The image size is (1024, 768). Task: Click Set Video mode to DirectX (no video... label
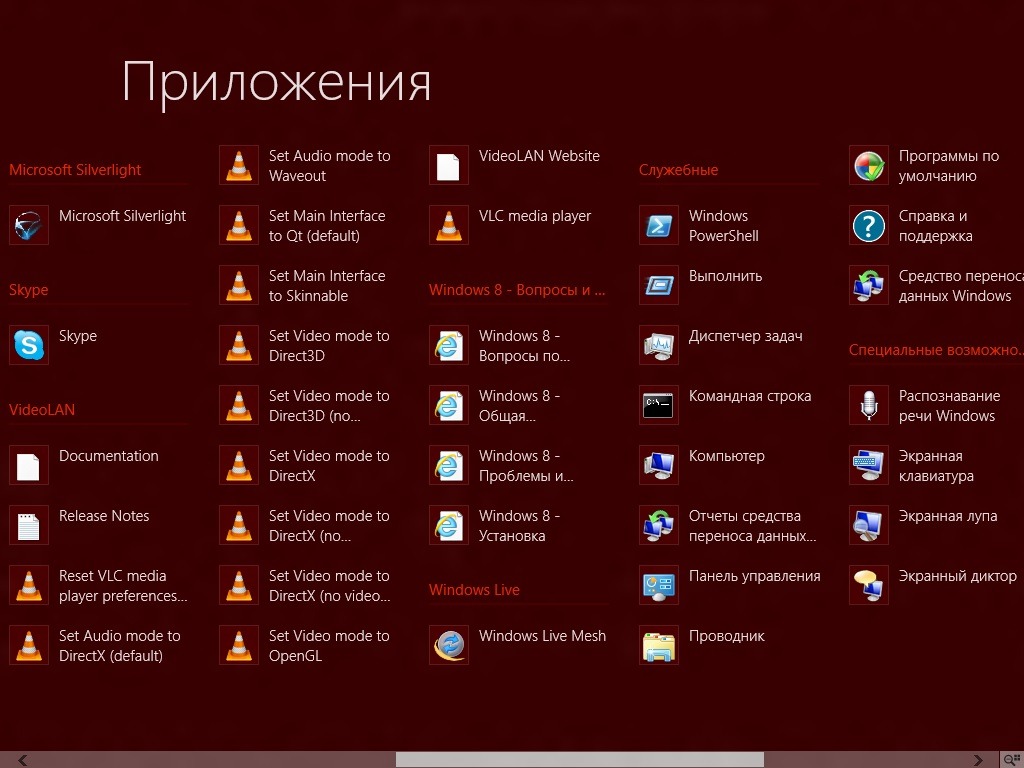(x=330, y=586)
